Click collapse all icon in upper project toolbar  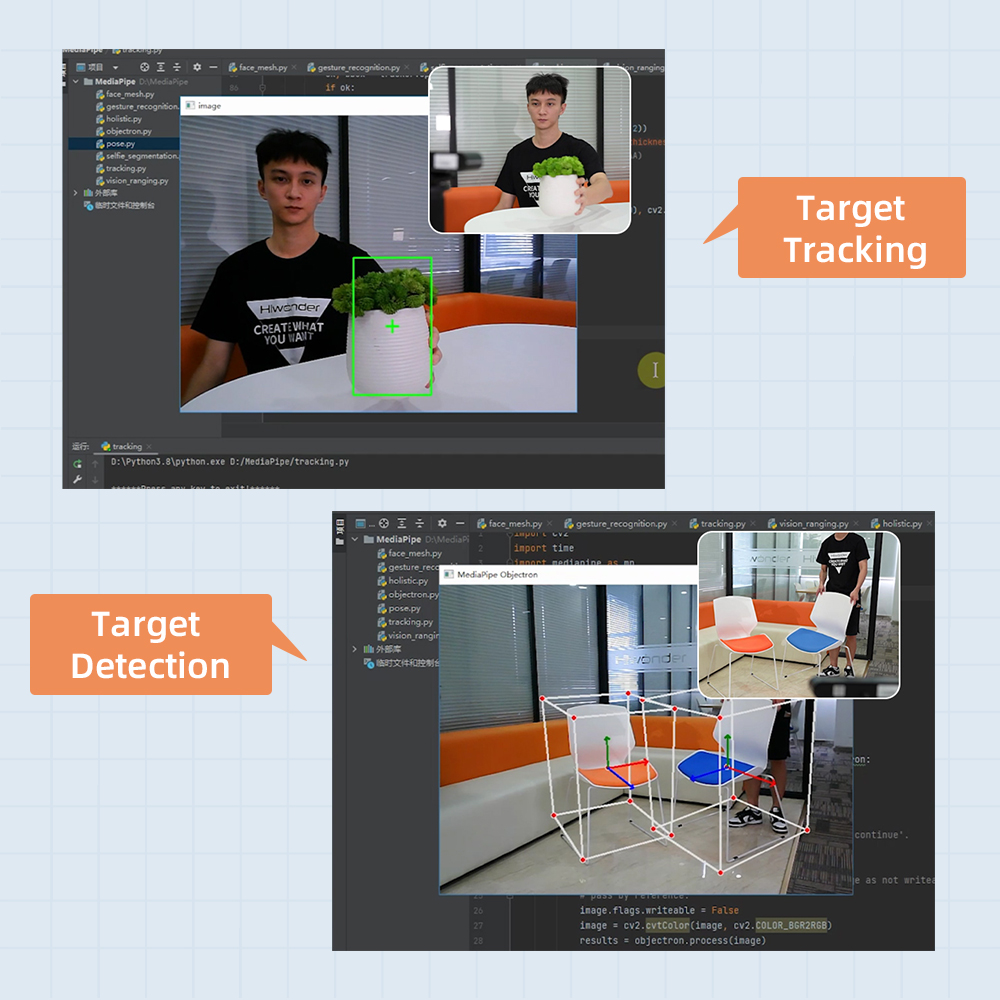point(177,67)
